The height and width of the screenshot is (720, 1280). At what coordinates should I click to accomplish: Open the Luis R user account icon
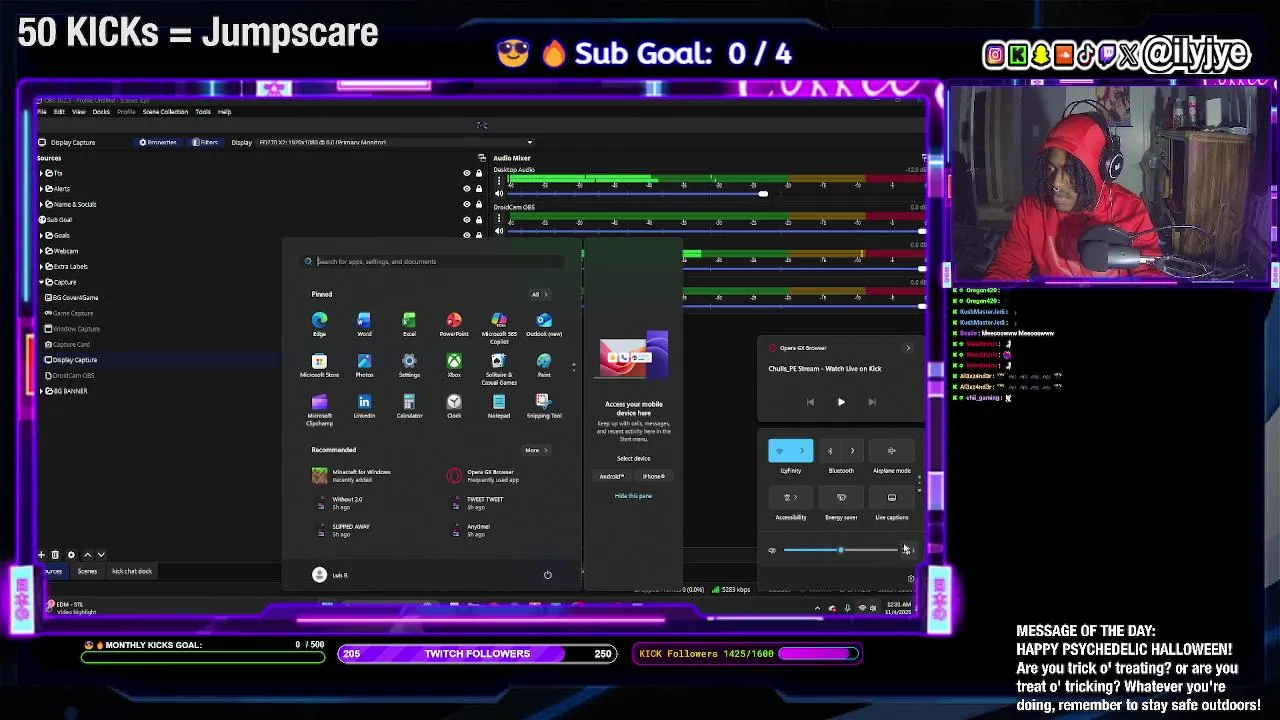[x=319, y=575]
